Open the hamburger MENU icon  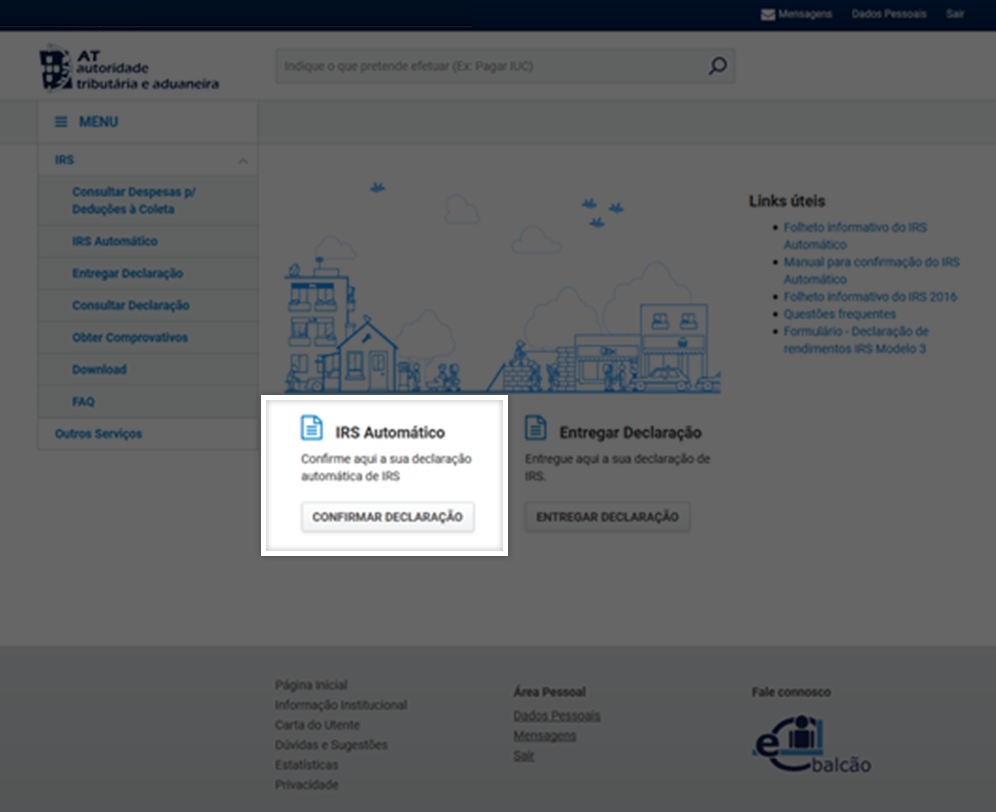click(61, 122)
